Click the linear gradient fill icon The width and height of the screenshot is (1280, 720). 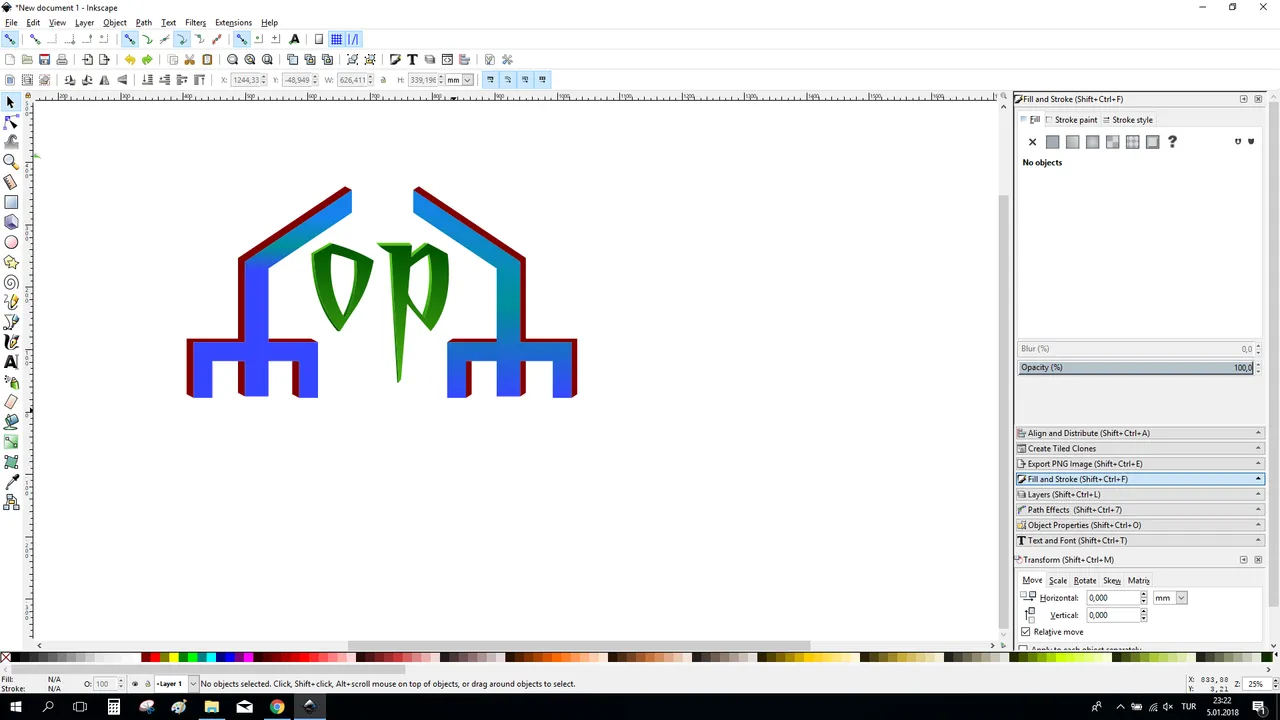click(x=1072, y=142)
